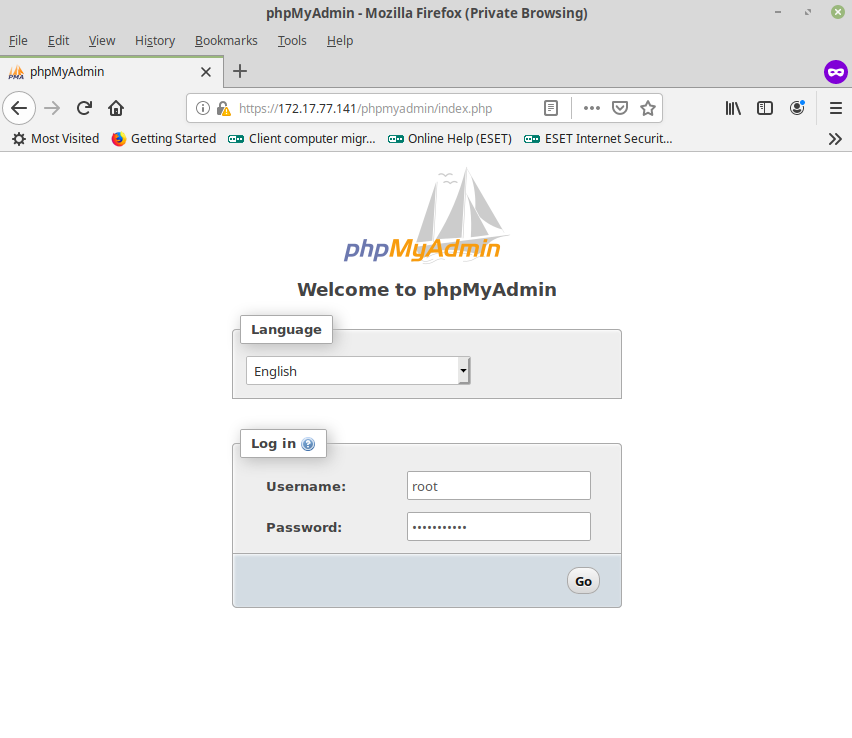Open the Library icon in toolbar

(733, 109)
